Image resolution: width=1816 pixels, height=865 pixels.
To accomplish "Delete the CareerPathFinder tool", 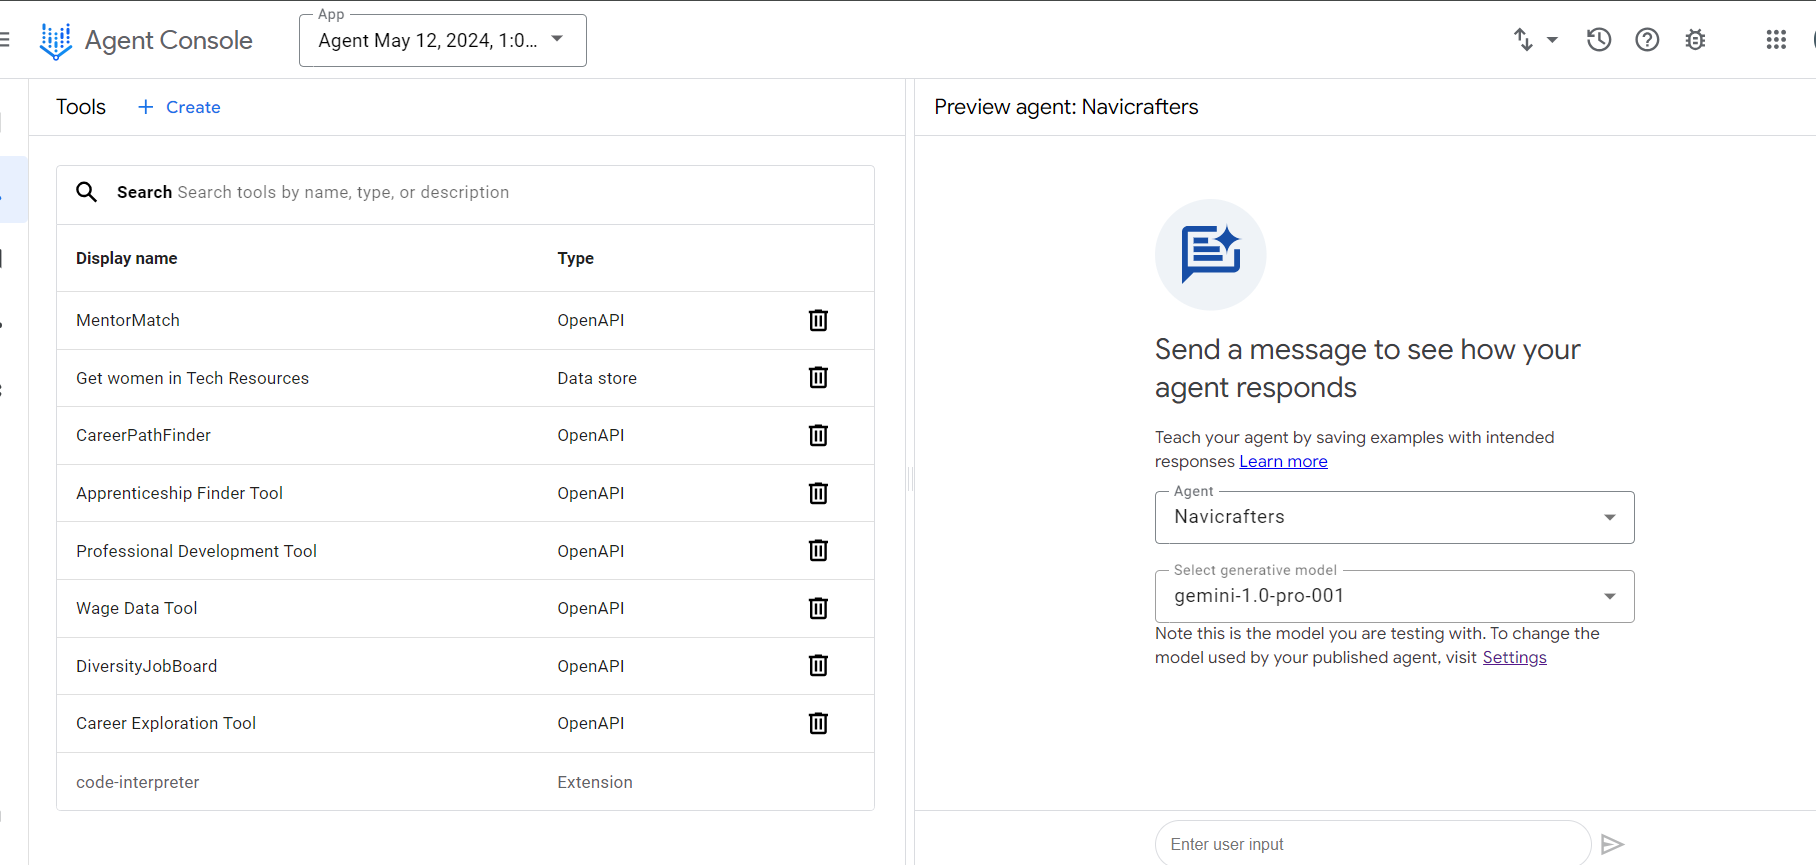I will [818, 435].
